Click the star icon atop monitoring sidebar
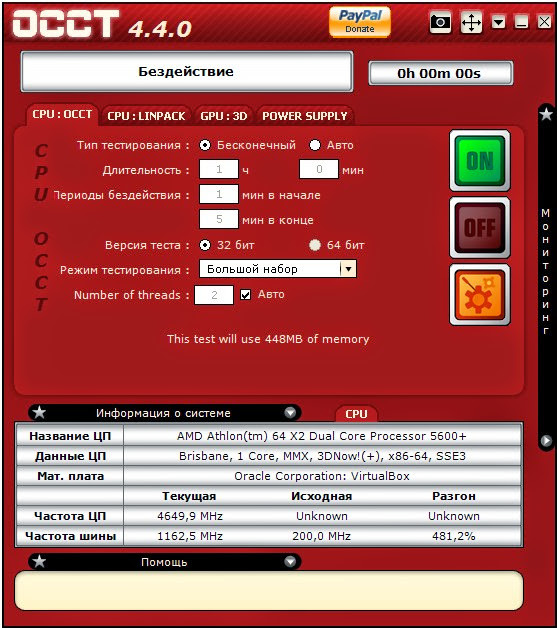Screen dimensions: 557x628 click(546, 115)
